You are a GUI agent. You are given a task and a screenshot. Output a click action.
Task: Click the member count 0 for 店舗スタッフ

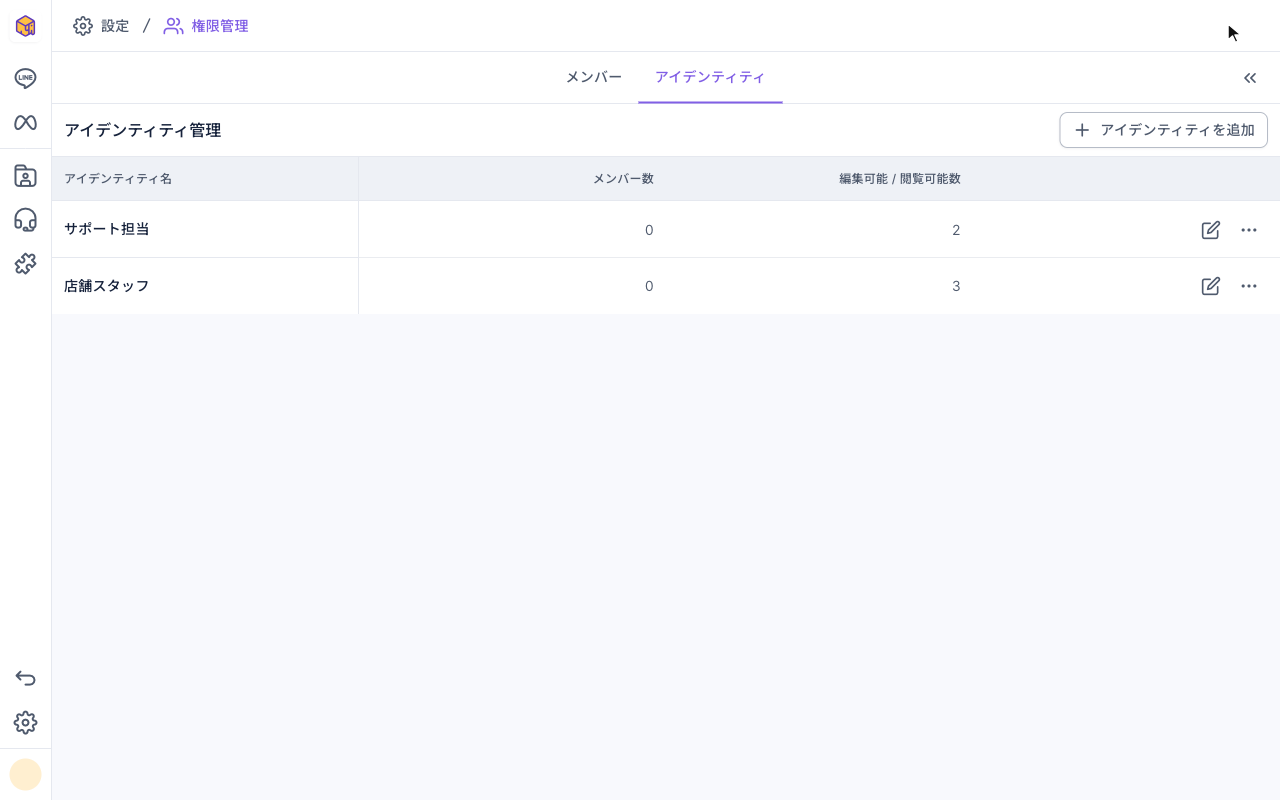coord(649,286)
